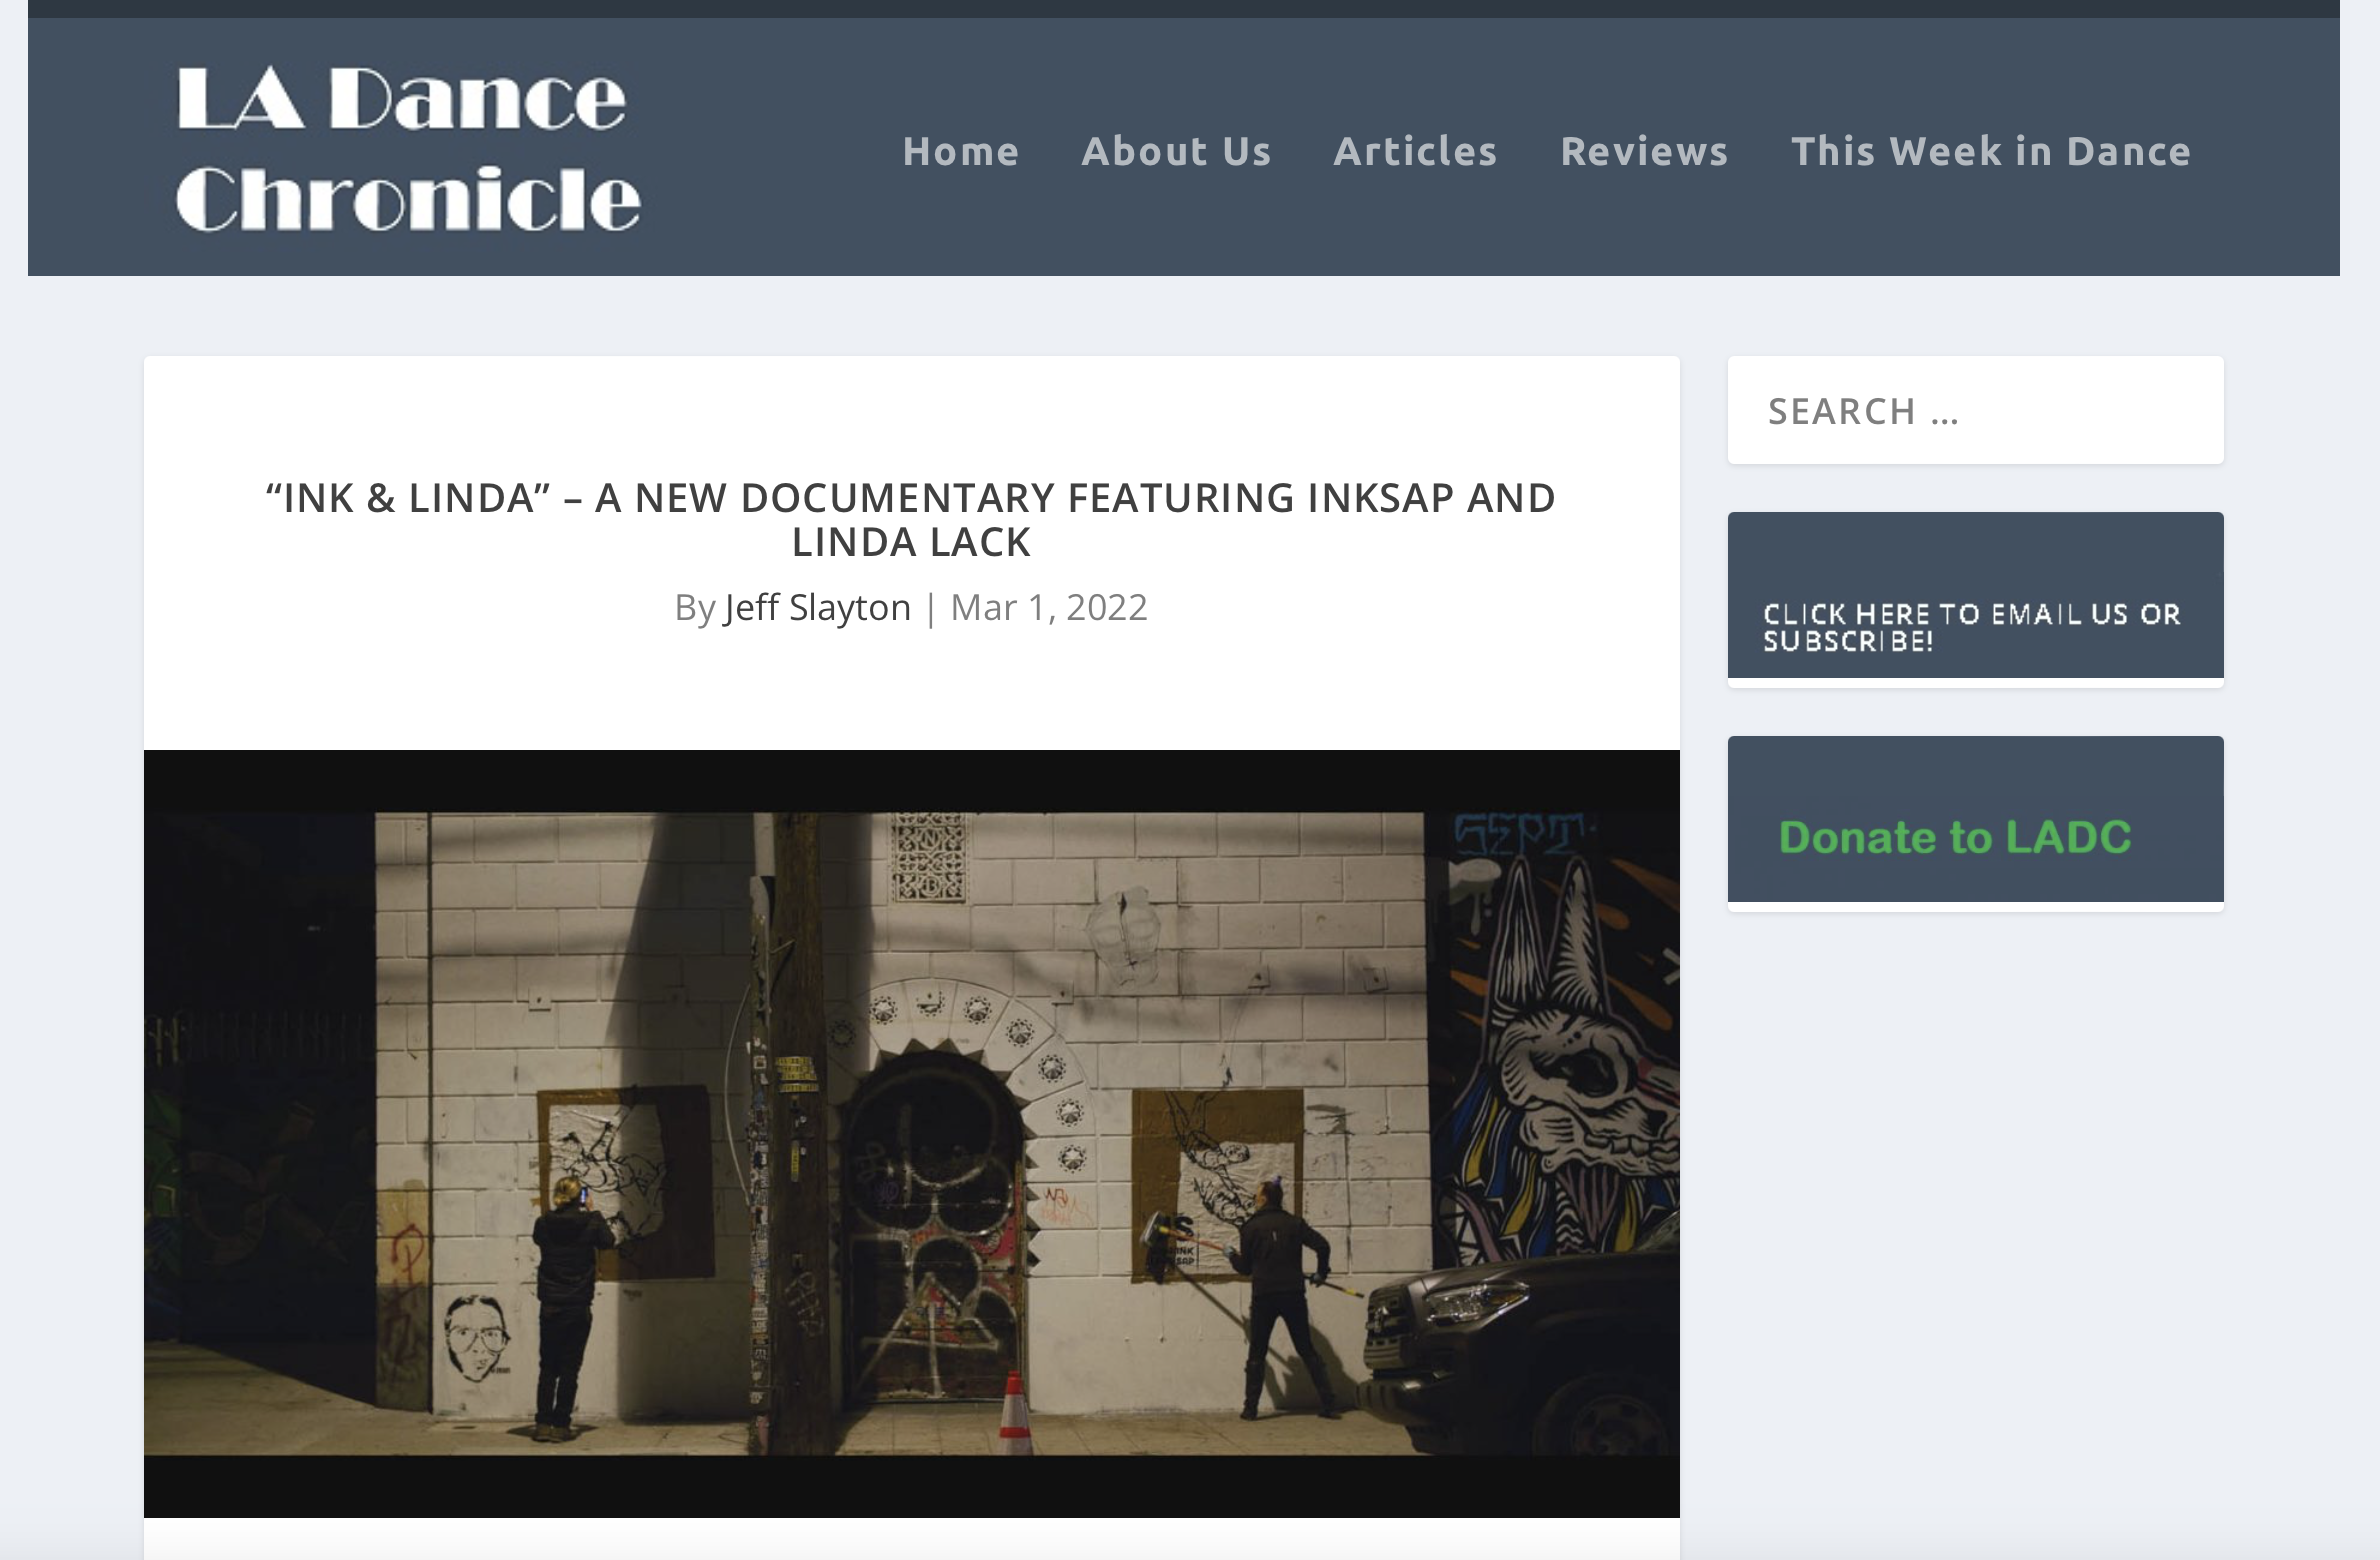Image resolution: width=2380 pixels, height=1560 pixels.
Task: Open the Articles menu
Action: click(x=1415, y=151)
